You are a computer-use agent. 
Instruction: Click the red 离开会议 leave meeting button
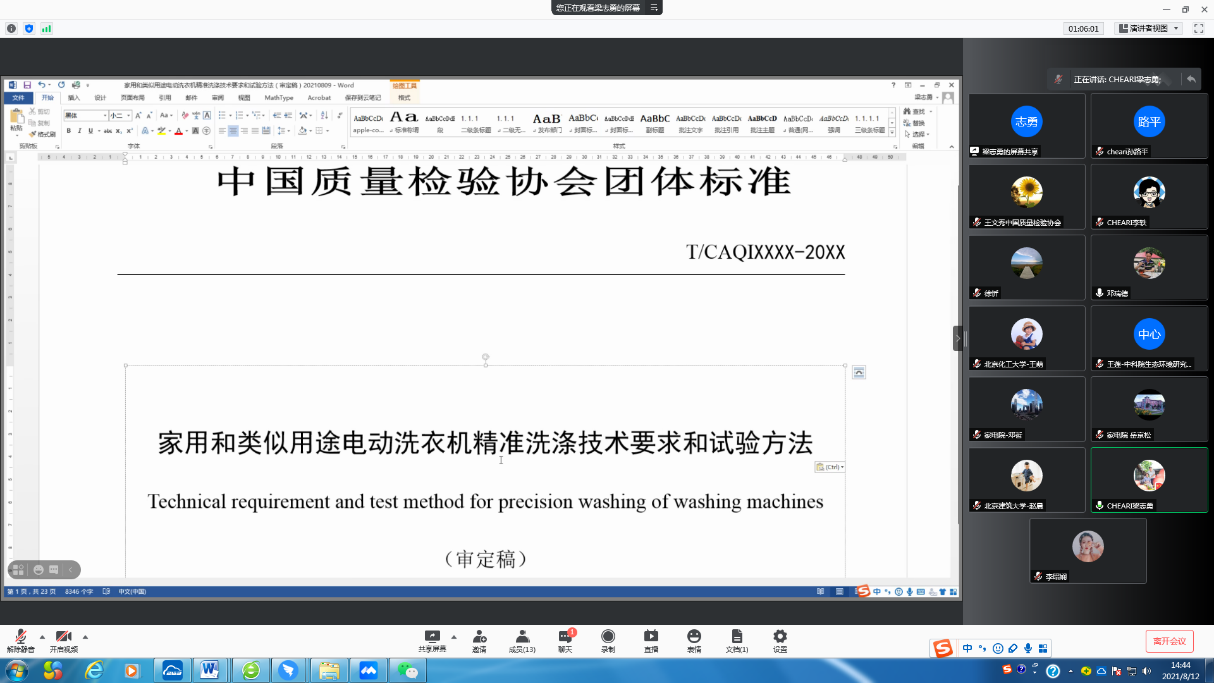pos(1169,641)
